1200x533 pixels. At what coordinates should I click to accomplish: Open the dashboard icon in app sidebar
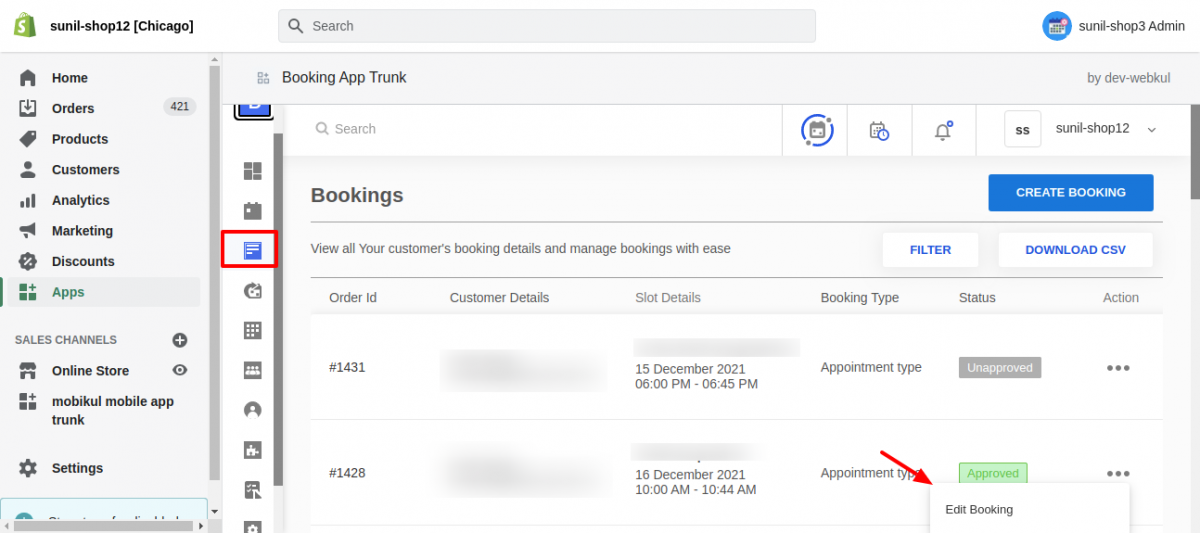point(252,171)
